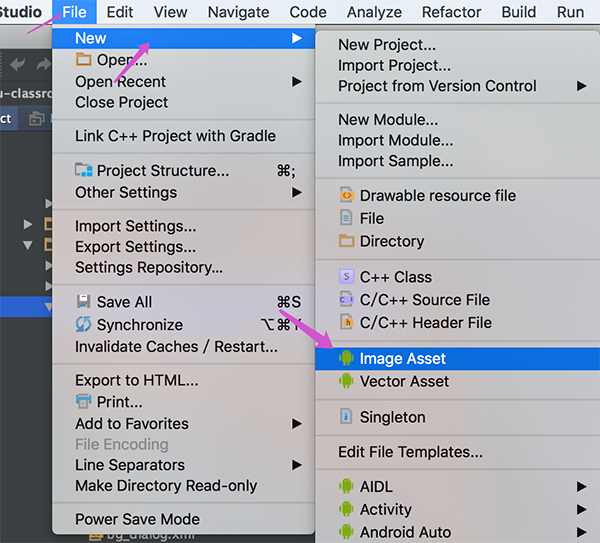Click the Print printer icon
600x543 pixels.
tap(83, 401)
